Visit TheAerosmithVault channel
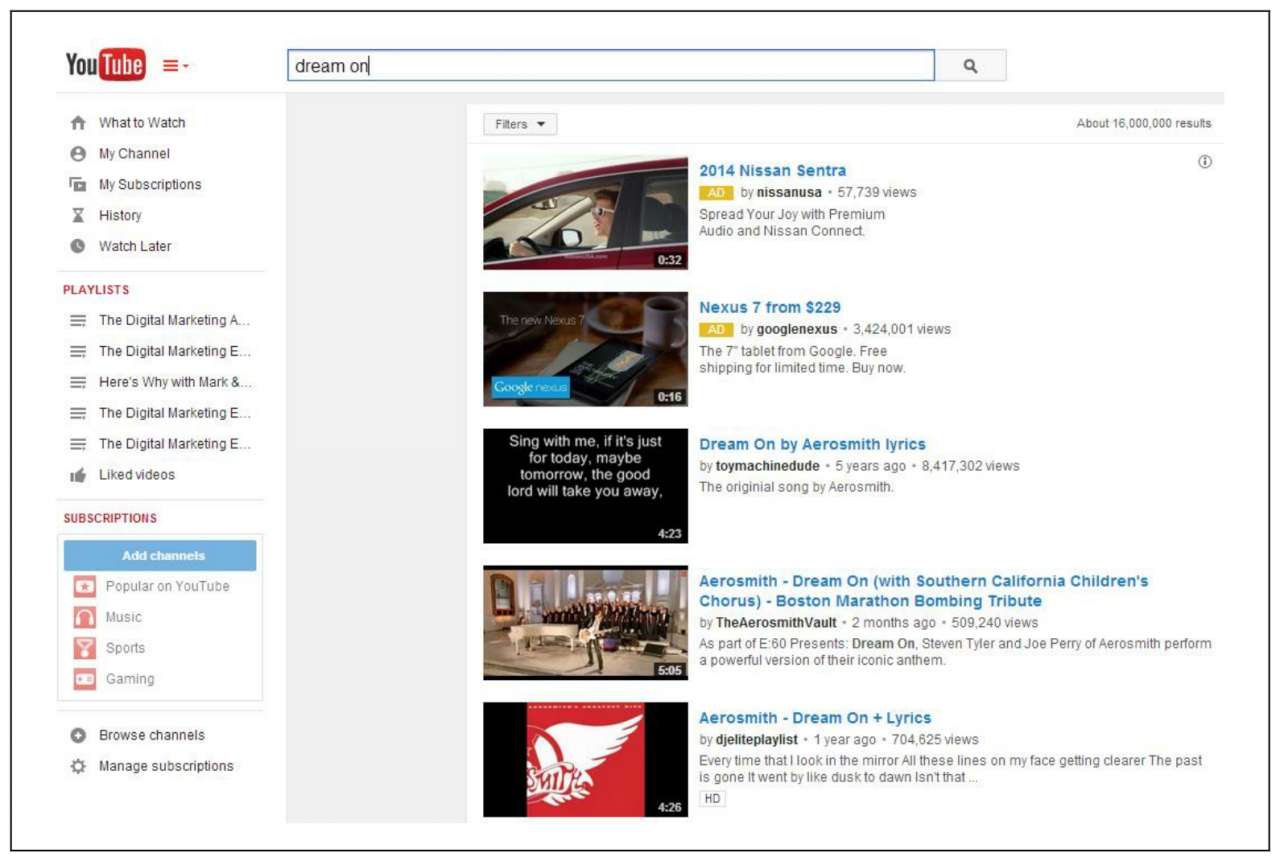 [x=776, y=622]
